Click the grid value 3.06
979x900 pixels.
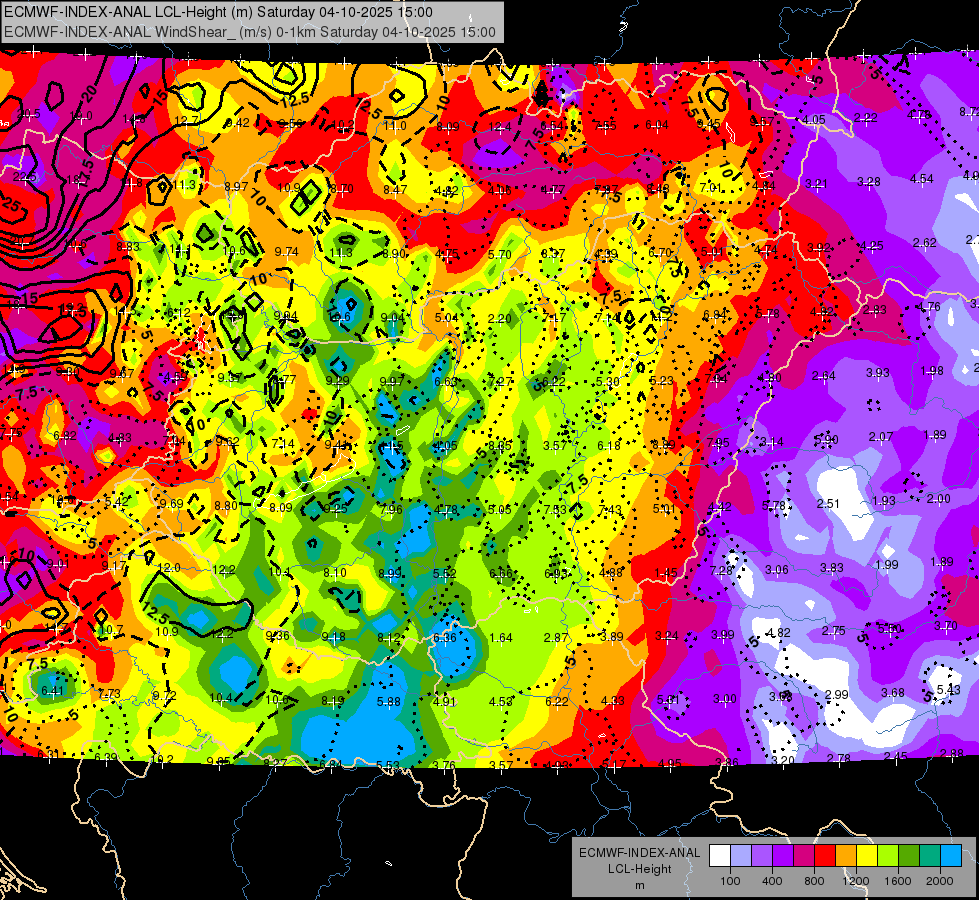[x=777, y=569]
